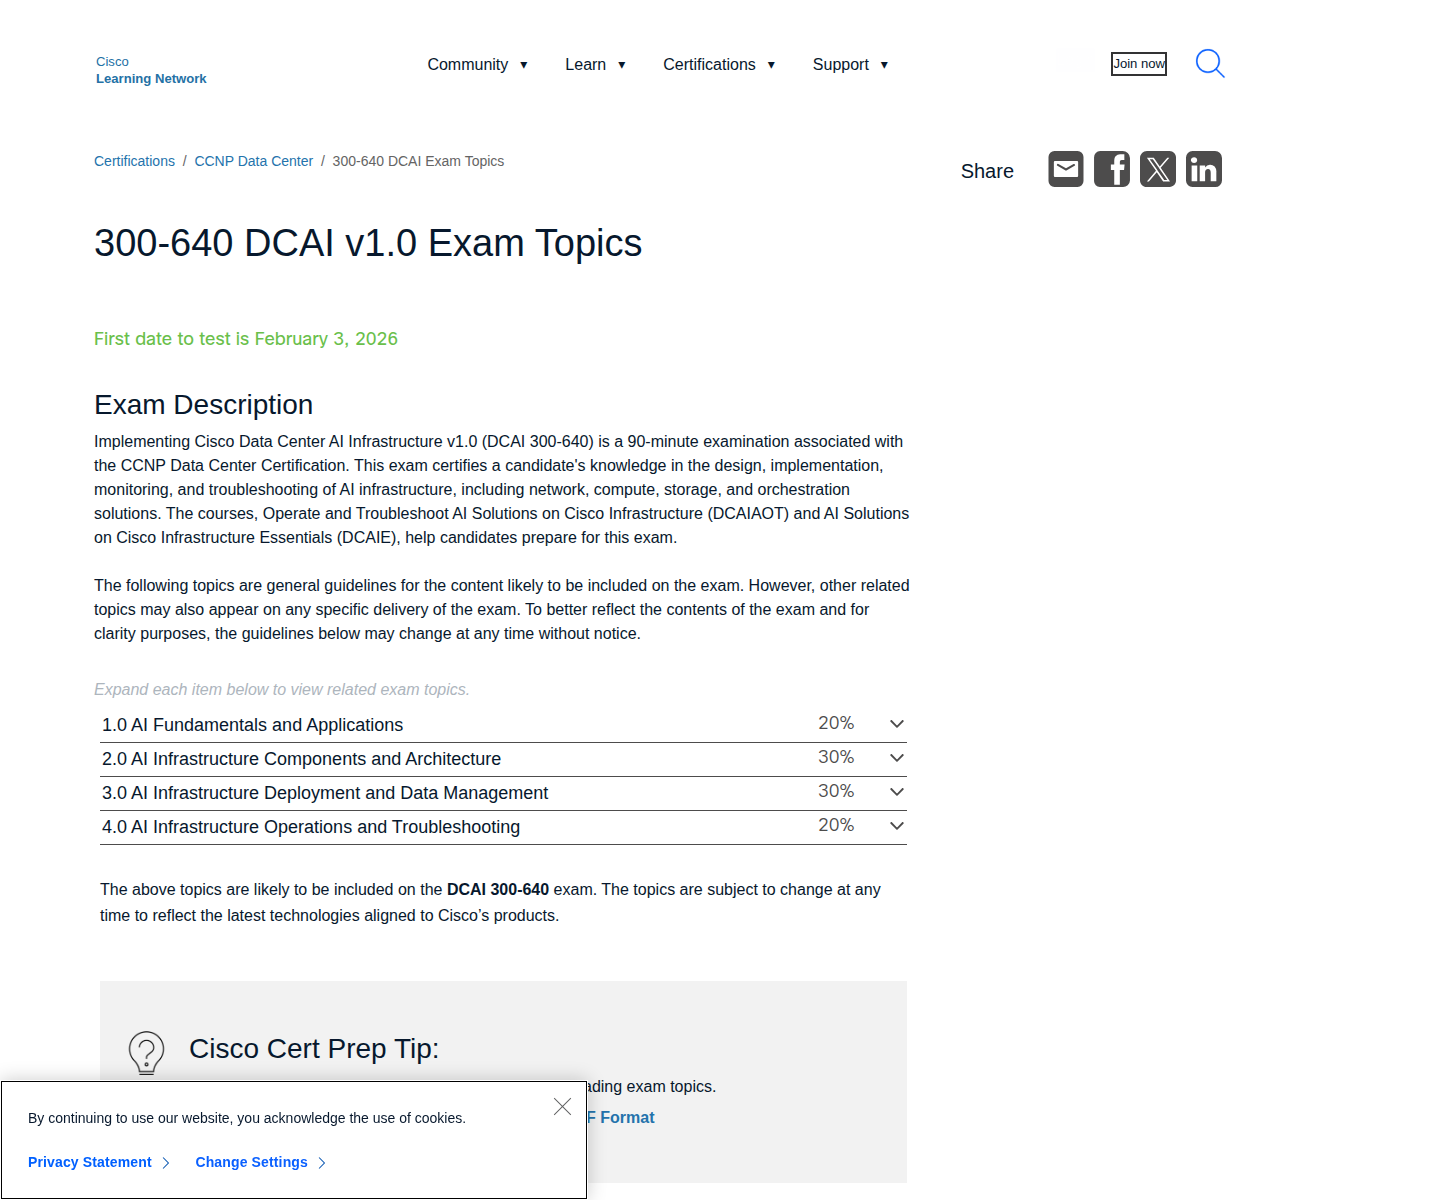Click the page heading 300-640 DCAI v1.0
Screen dimensions: 1440x1200
[368, 243]
